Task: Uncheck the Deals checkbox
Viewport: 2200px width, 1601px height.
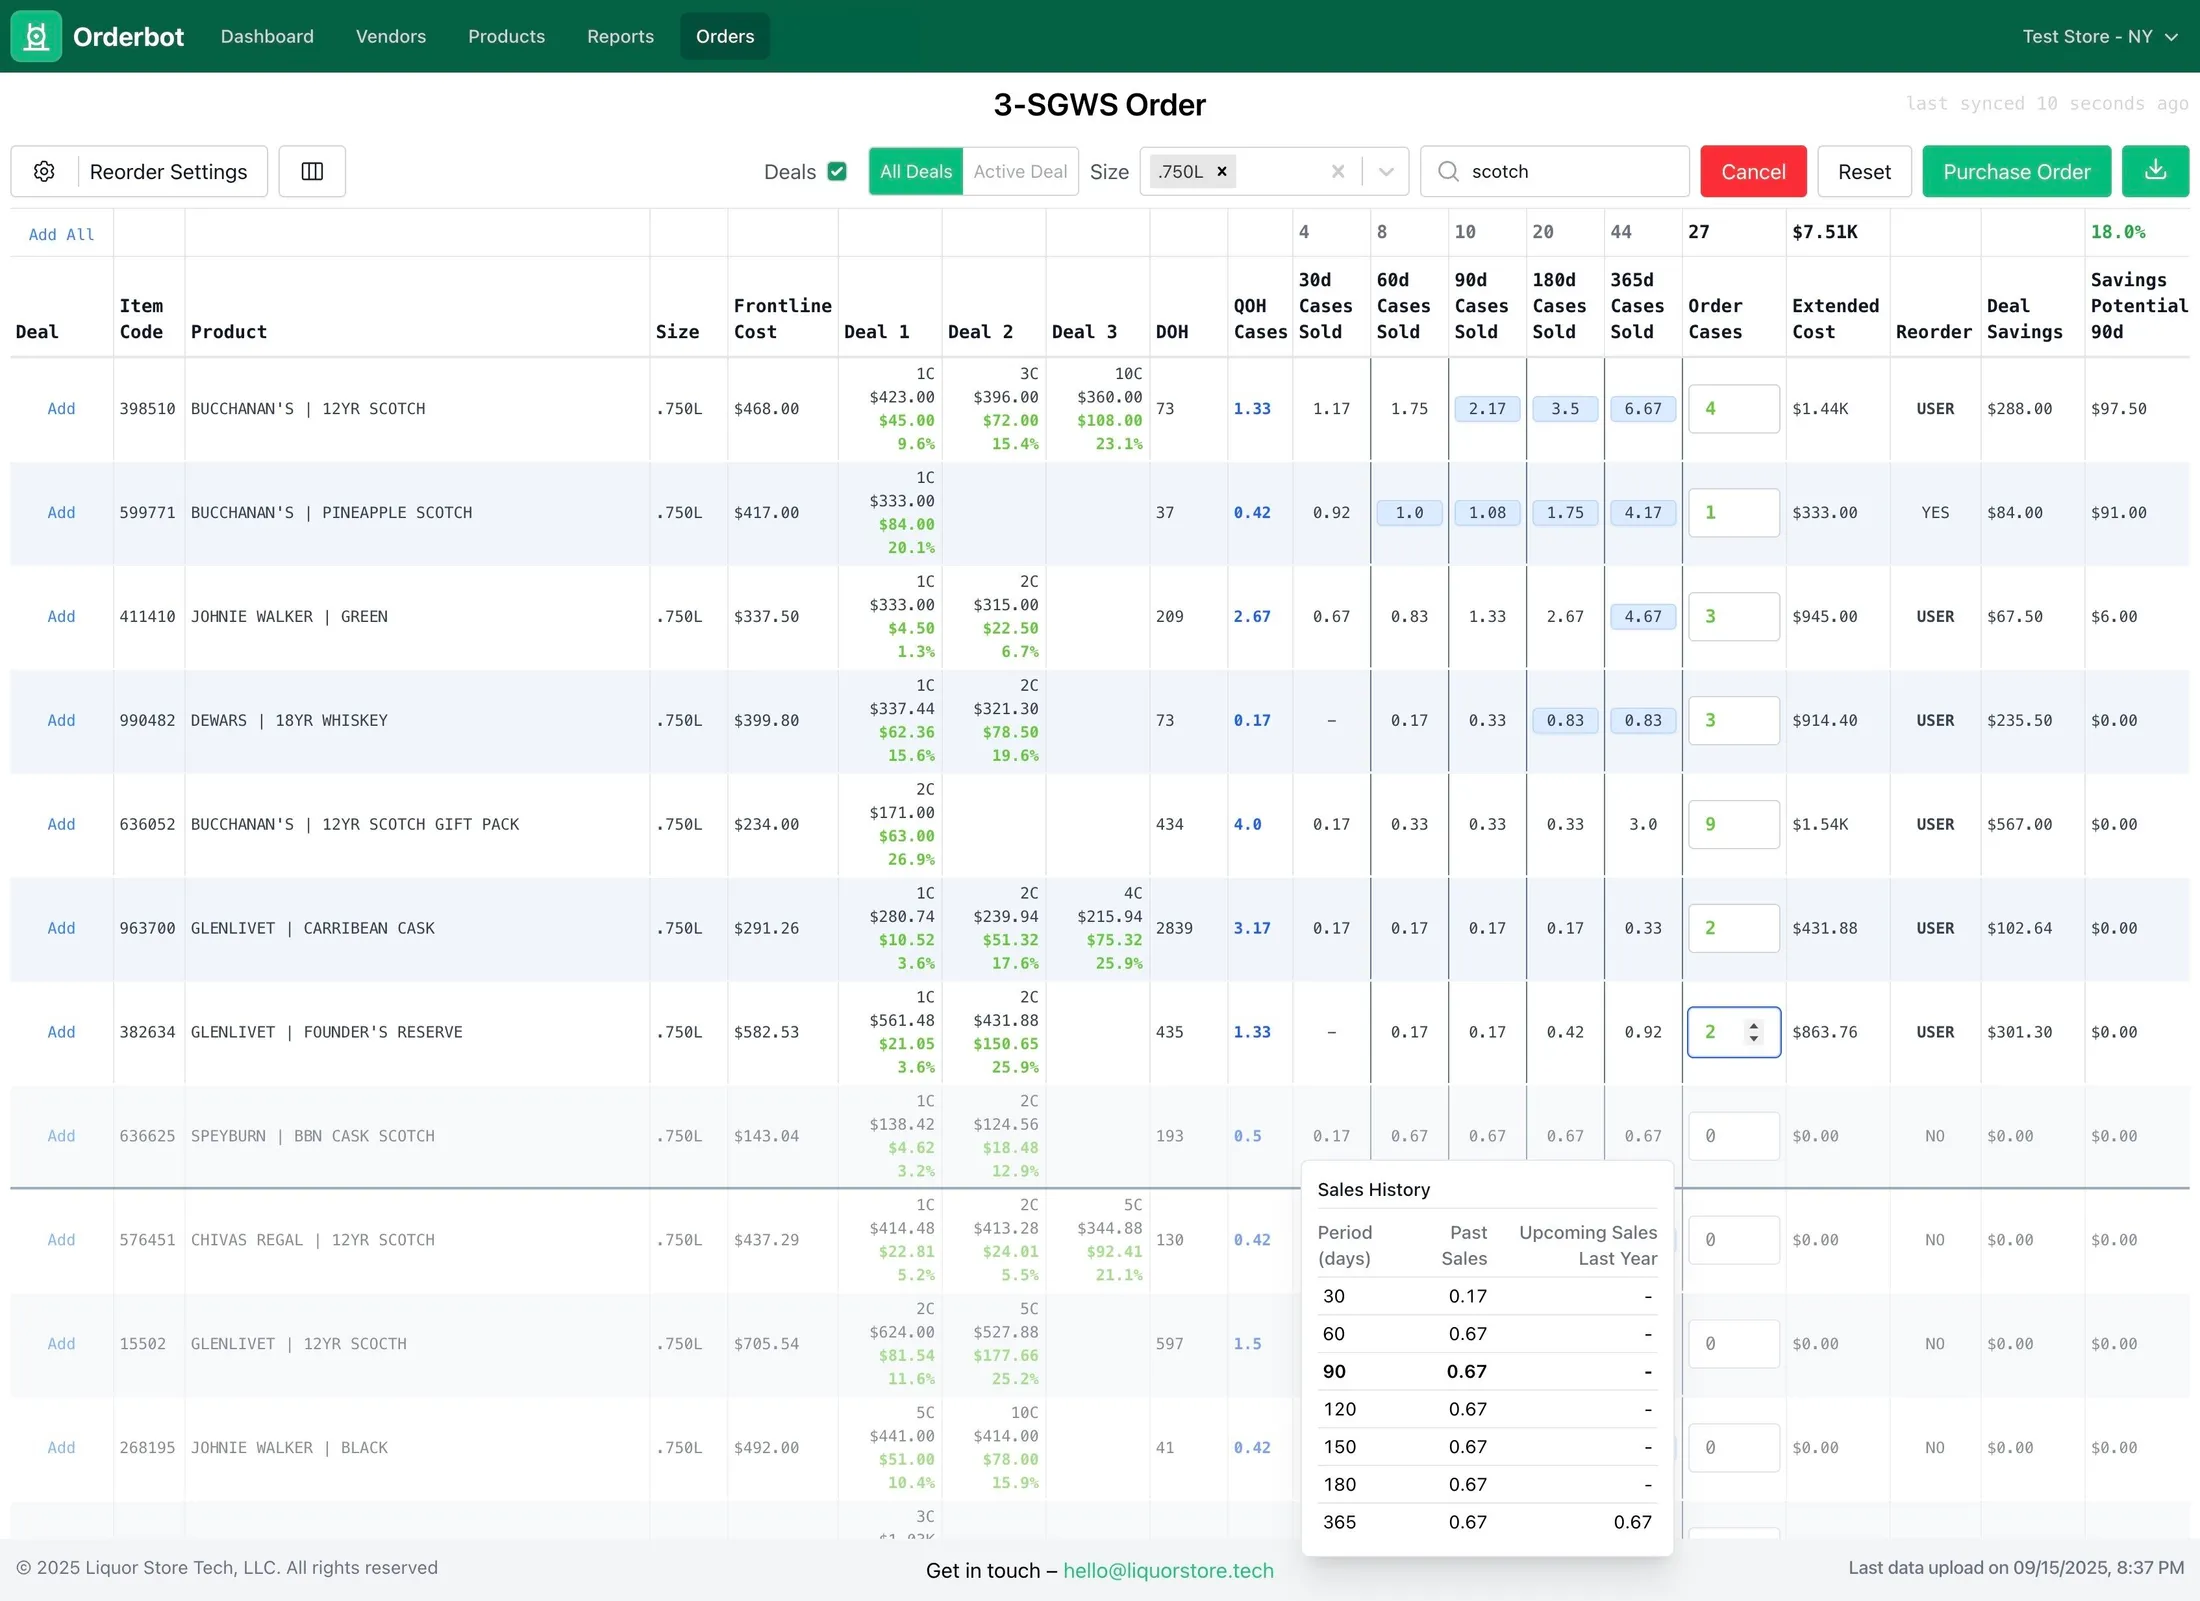Action: point(837,172)
